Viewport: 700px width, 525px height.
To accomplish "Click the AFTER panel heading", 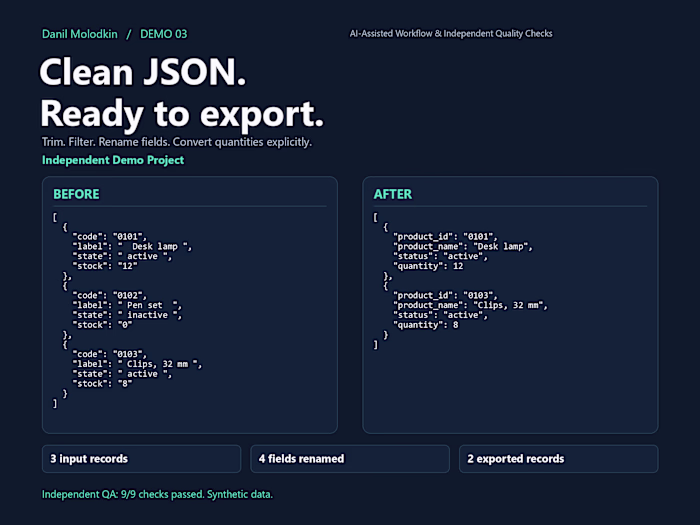I will [x=393, y=194].
